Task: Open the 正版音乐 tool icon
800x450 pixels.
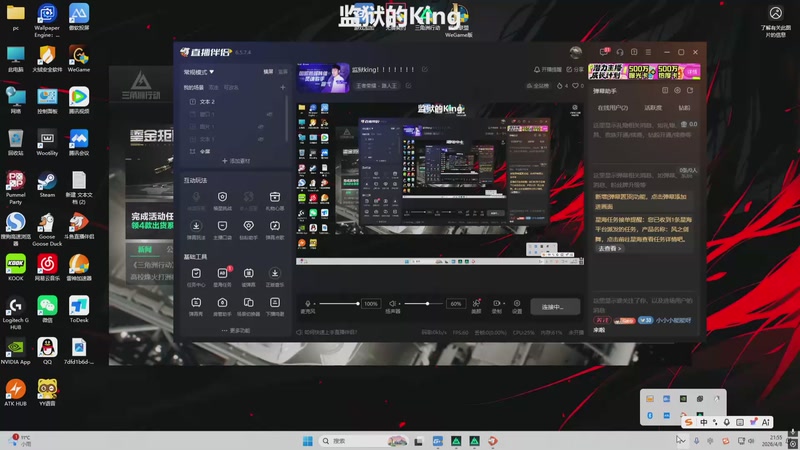Action: [x=274, y=273]
